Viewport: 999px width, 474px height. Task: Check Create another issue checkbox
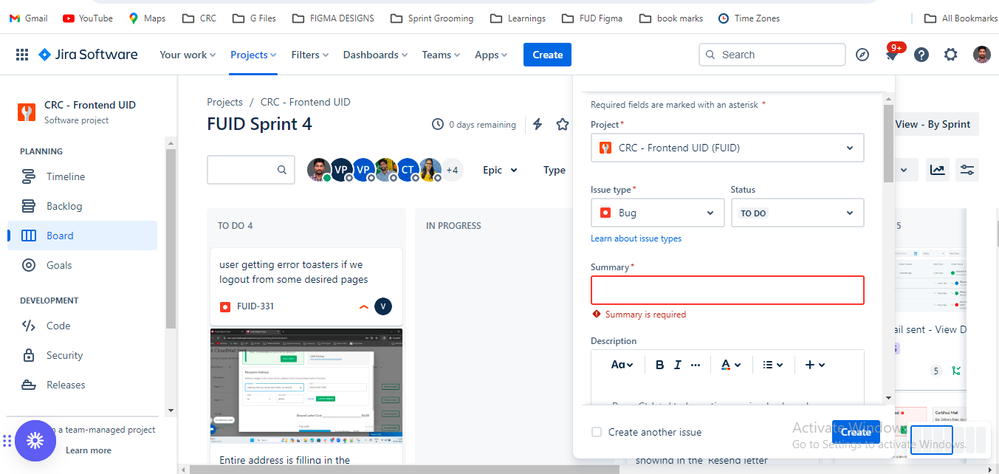[596, 432]
